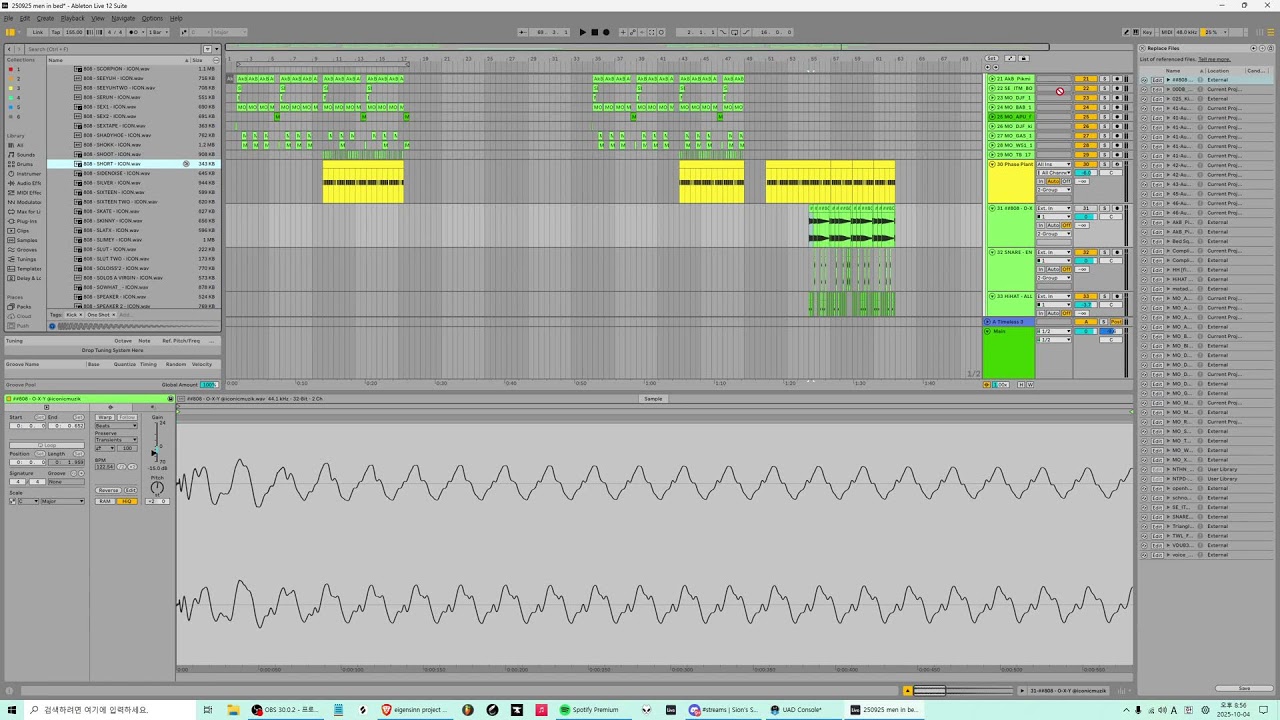Viewport: 1280px width, 720px height.
Task: Click the browser search field
Action: (x=114, y=49)
